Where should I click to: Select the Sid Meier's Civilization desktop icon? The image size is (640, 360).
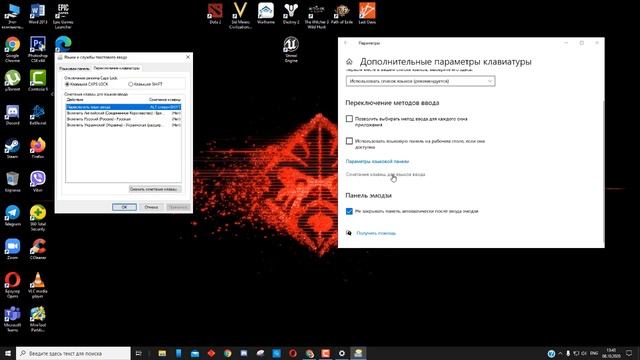(x=240, y=16)
